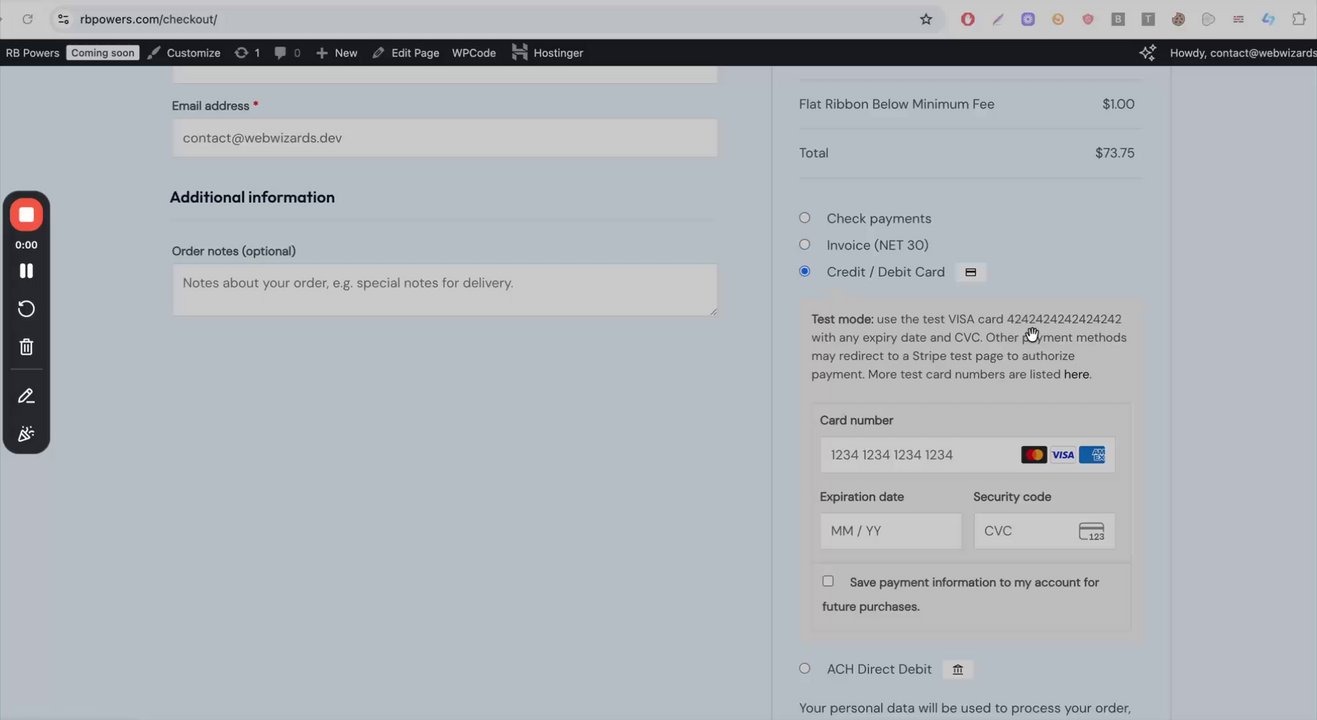Image resolution: width=1317 pixels, height=720 pixels.
Task: Trigger the confetti effect icon
Action: (x=26, y=434)
